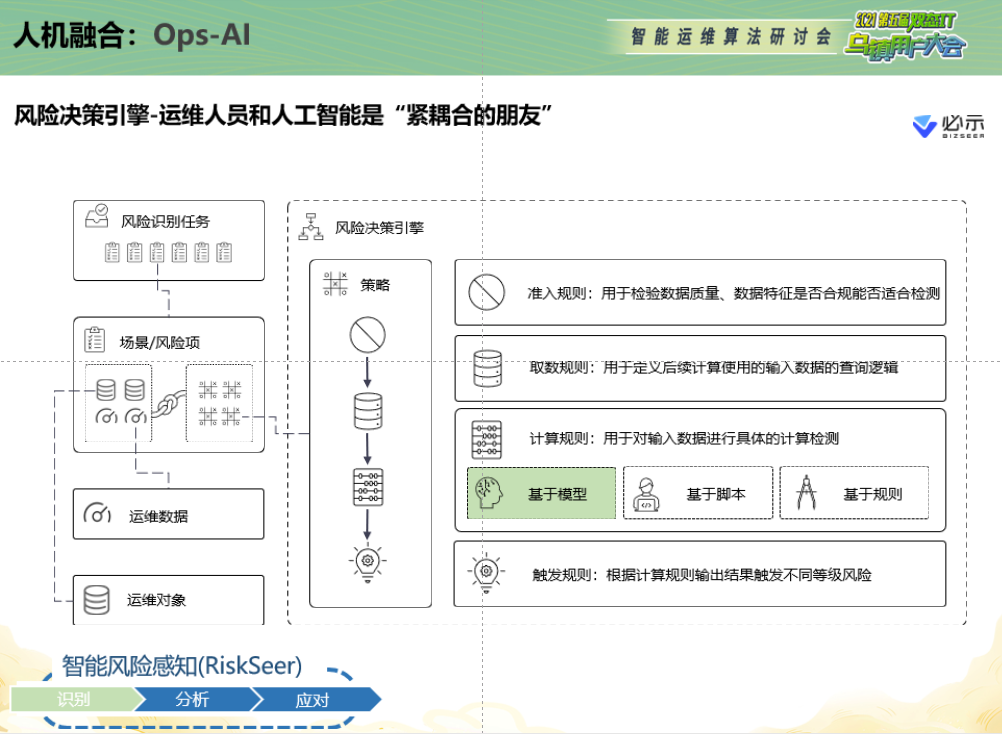This screenshot has width=1002, height=734.
Task: Click the lightbulb icon in the 策略 flow column
Action: 367,562
